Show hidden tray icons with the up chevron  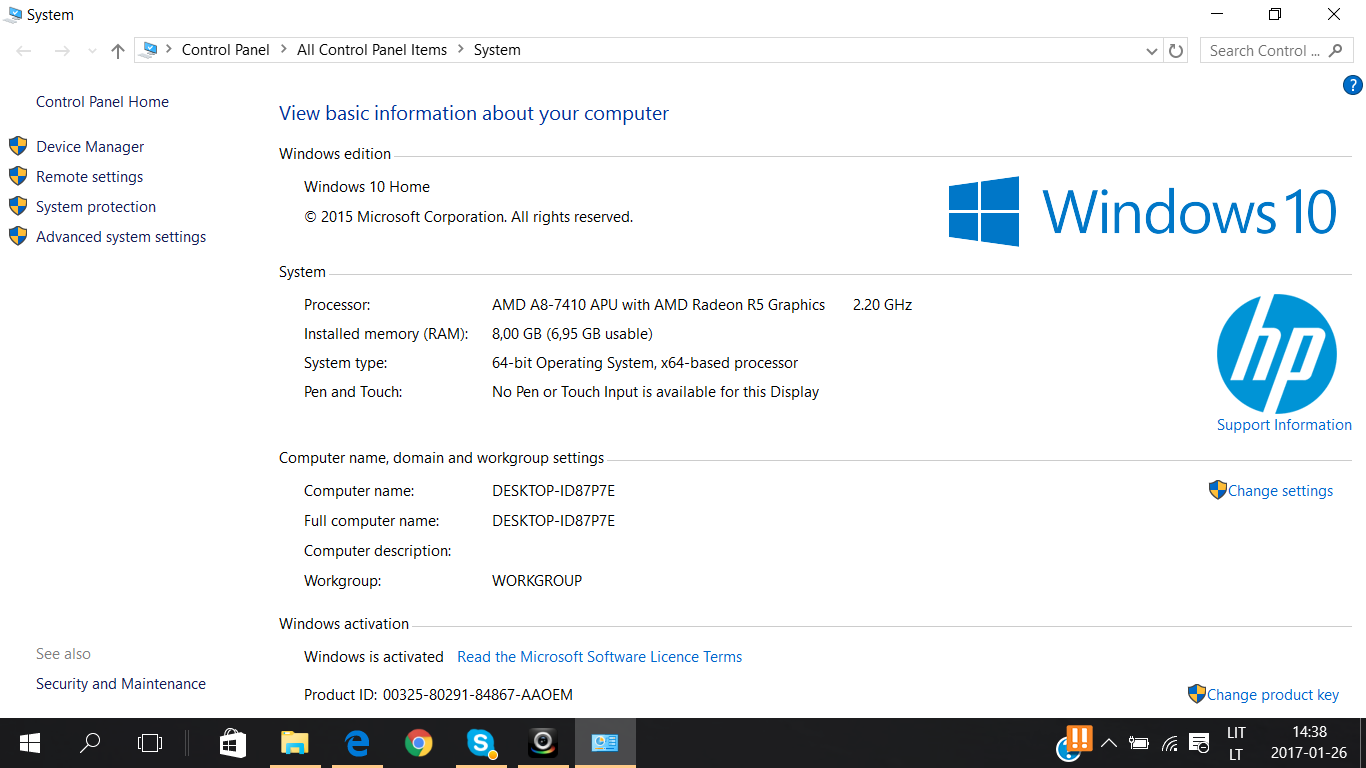pos(1108,743)
